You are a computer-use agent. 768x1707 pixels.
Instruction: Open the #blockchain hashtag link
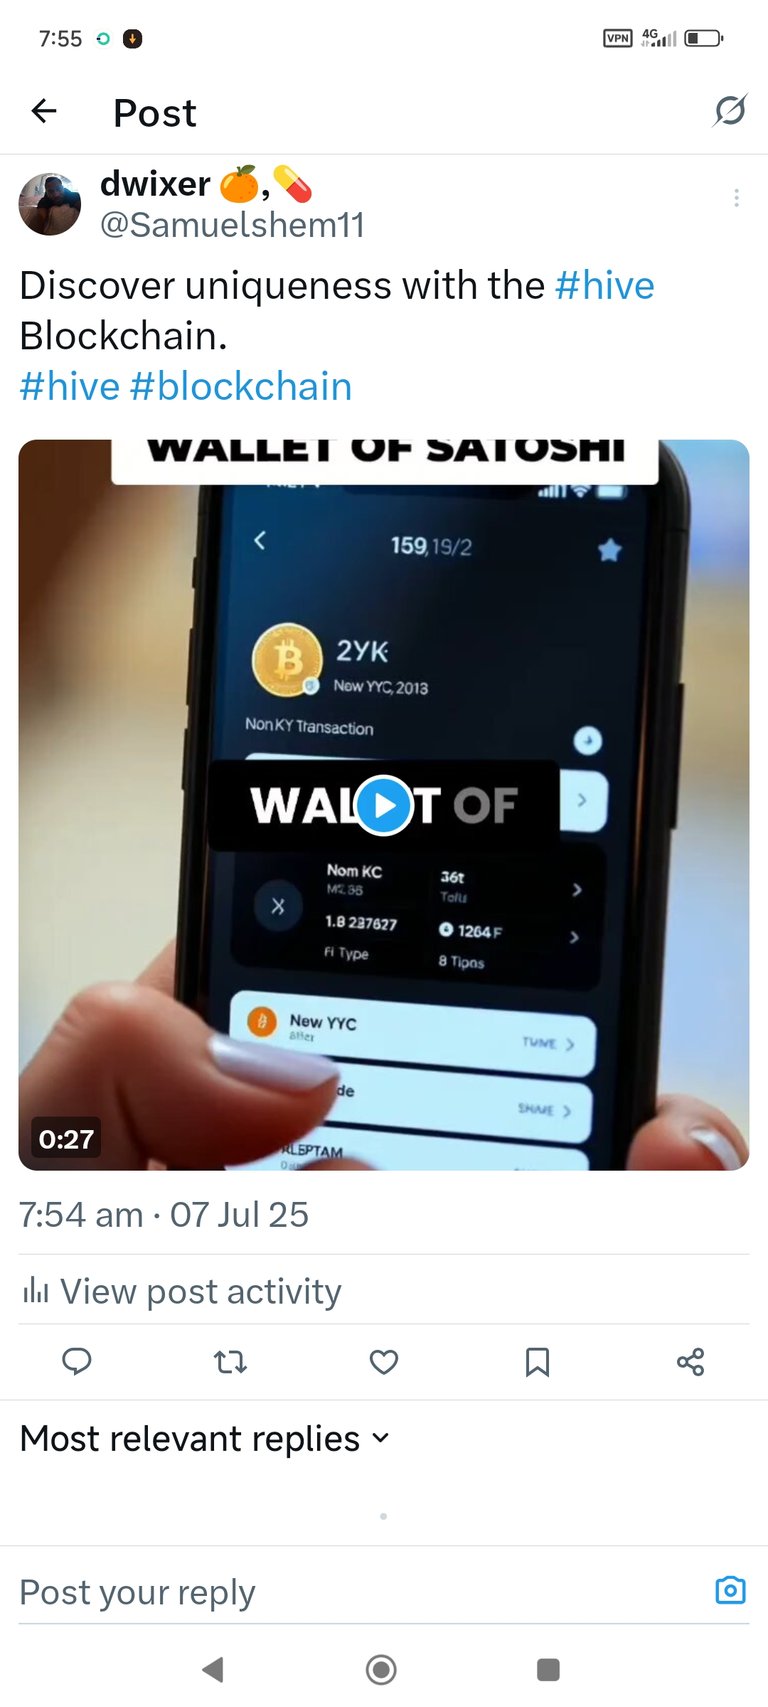click(241, 387)
